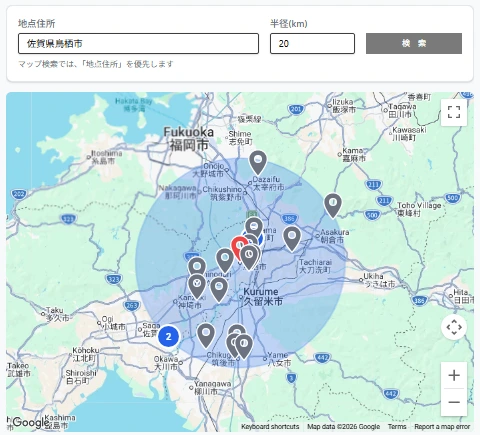This screenshot has width=480, height=435.
Task: Open the map Terms link
Action: tap(397, 427)
